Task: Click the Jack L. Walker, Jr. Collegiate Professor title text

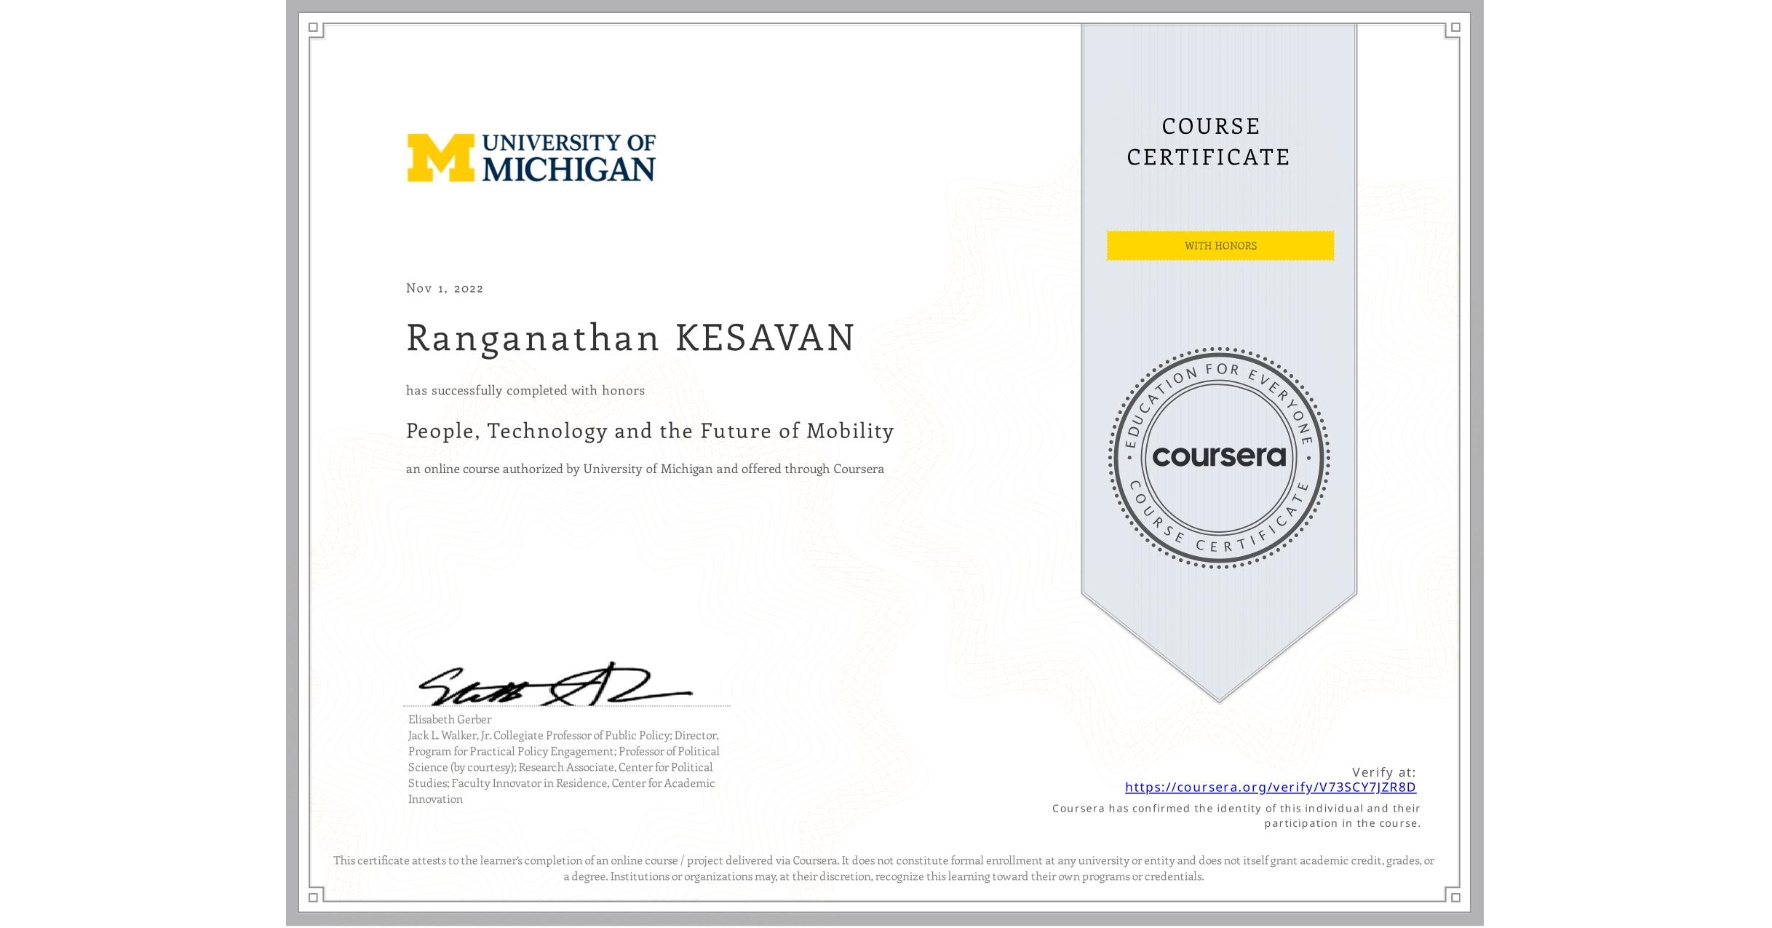Action: [x=564, y=767]
